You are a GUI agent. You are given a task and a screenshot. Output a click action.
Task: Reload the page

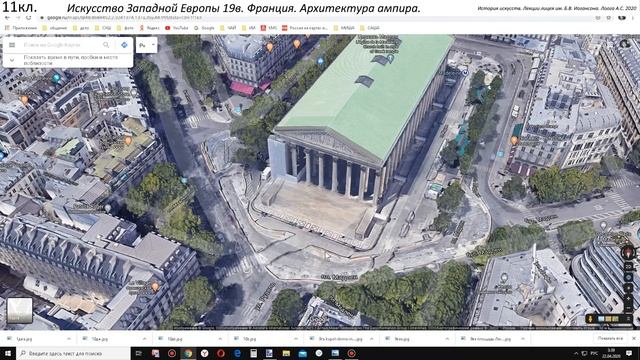(x=28, y=18)
